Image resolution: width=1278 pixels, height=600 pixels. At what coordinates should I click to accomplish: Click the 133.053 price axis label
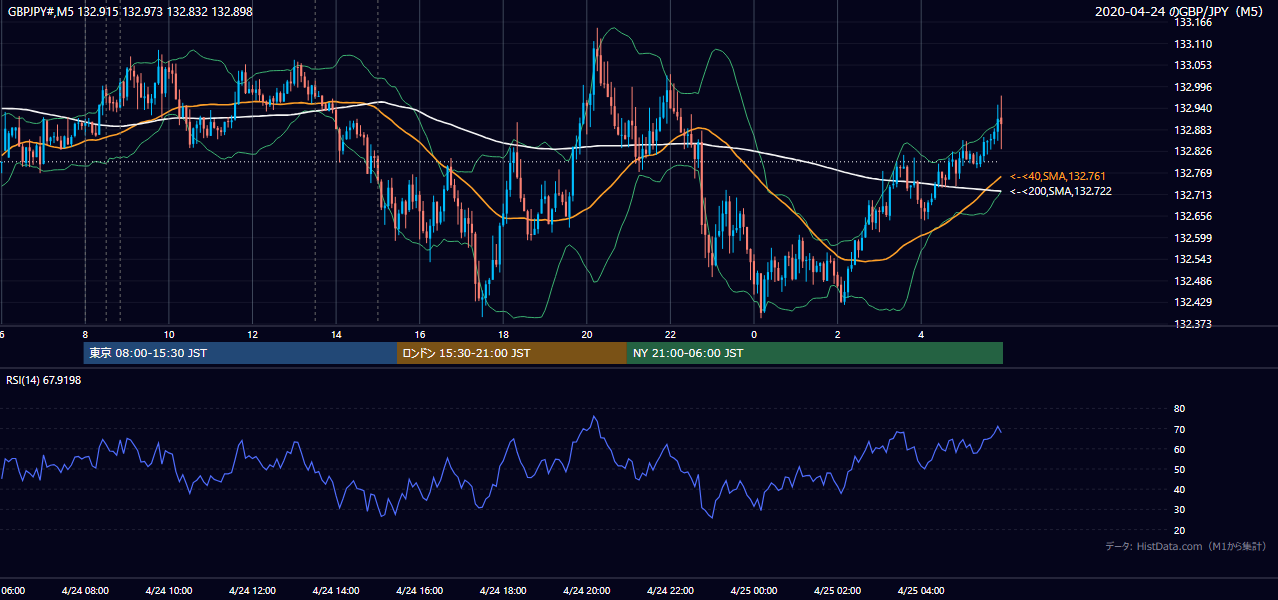pos(1193,65)
